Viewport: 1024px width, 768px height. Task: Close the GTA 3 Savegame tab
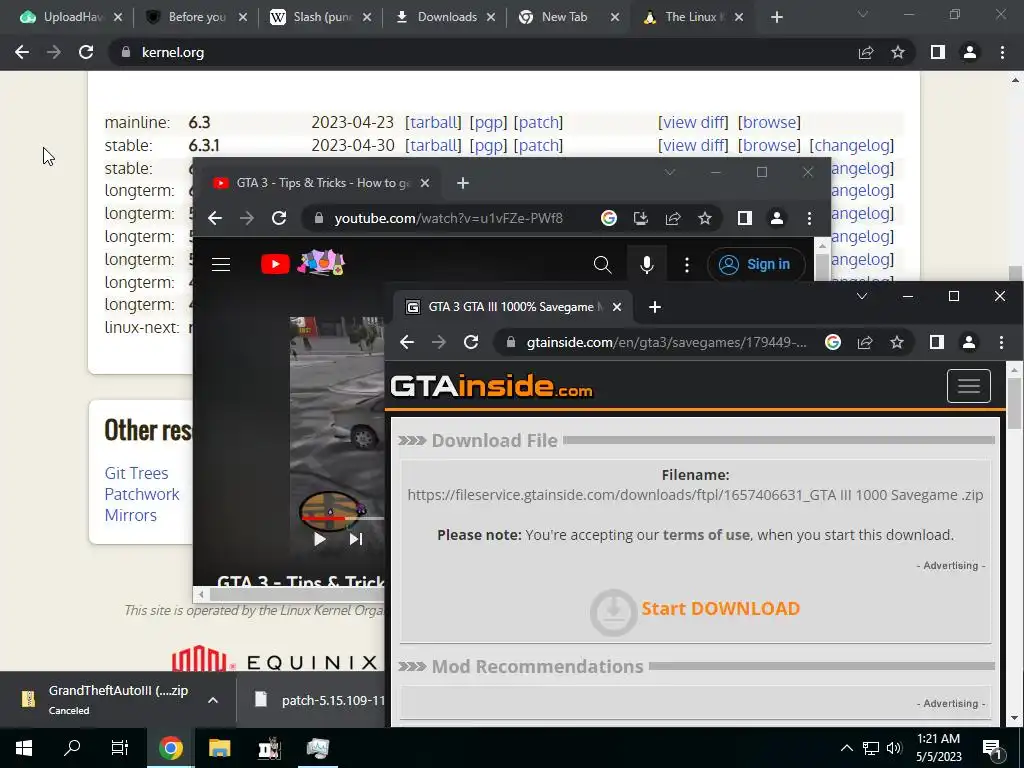coord(616,307)
